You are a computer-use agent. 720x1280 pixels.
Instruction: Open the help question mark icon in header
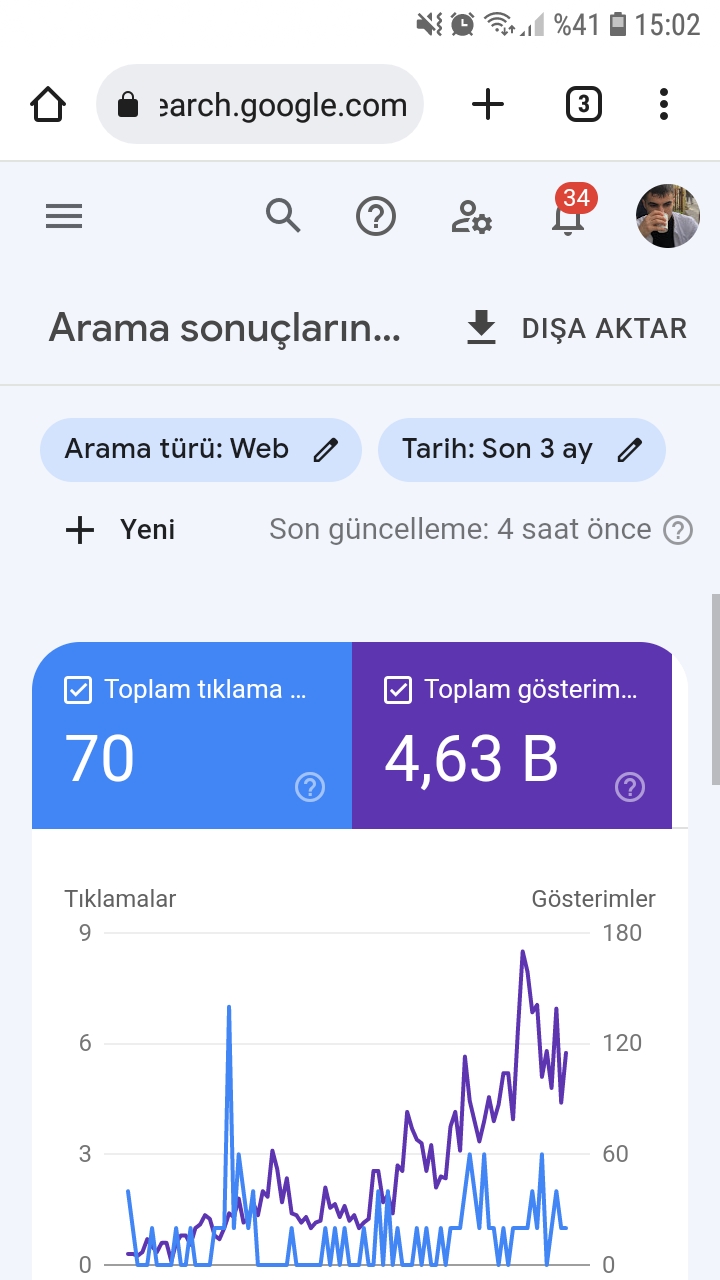[376, 216]
